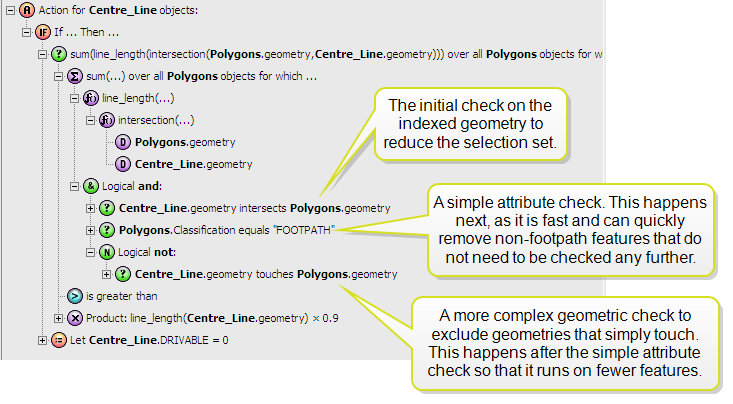The height and width of the screenshot is (404, 733).
Task: Click the Product multiply icon
Action: [74, 318]
